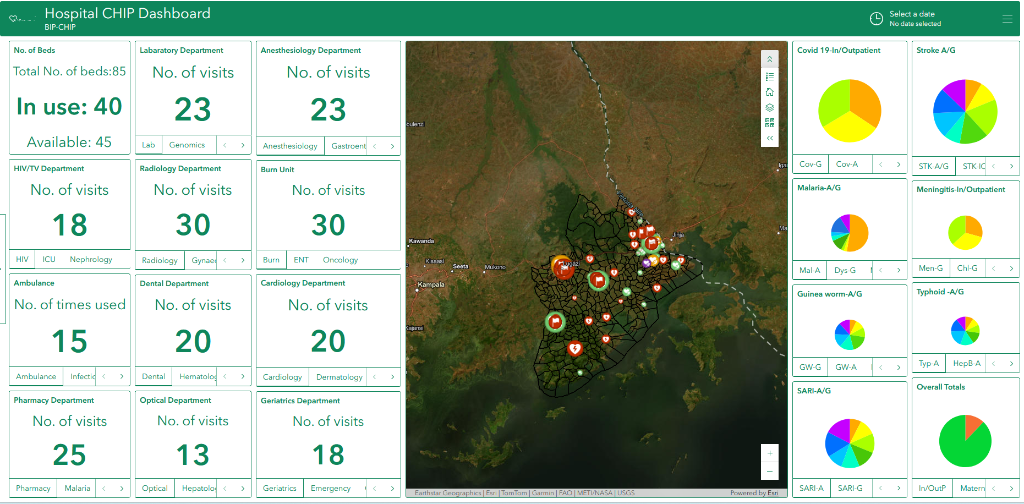Next tab arrow in SARI chart card

(898, 488)
